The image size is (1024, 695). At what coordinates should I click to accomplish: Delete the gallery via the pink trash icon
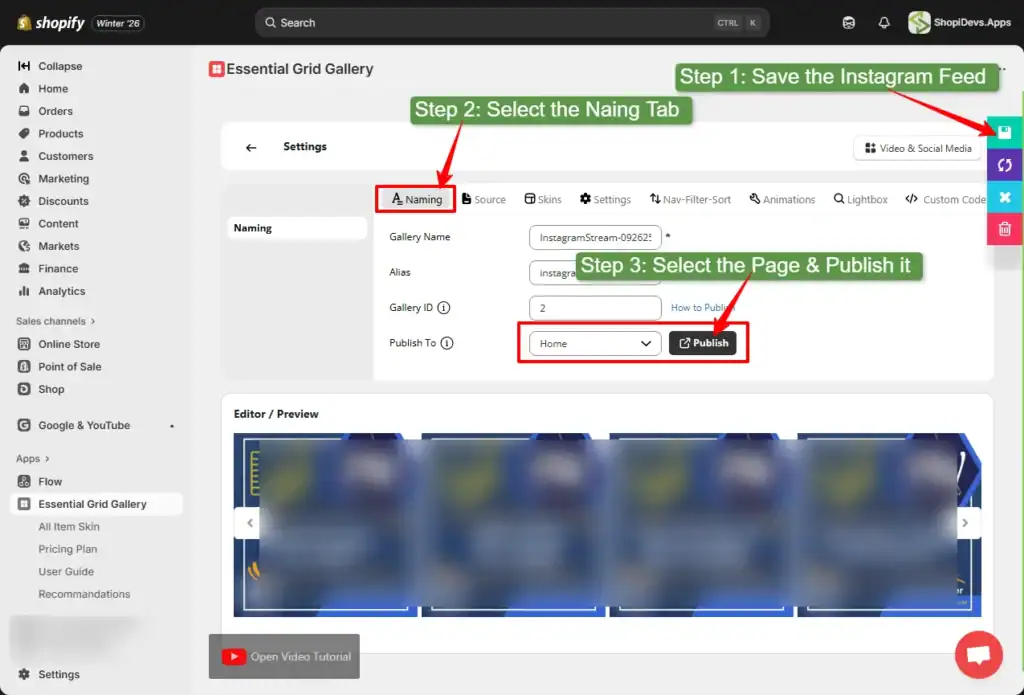point(1004,228)
